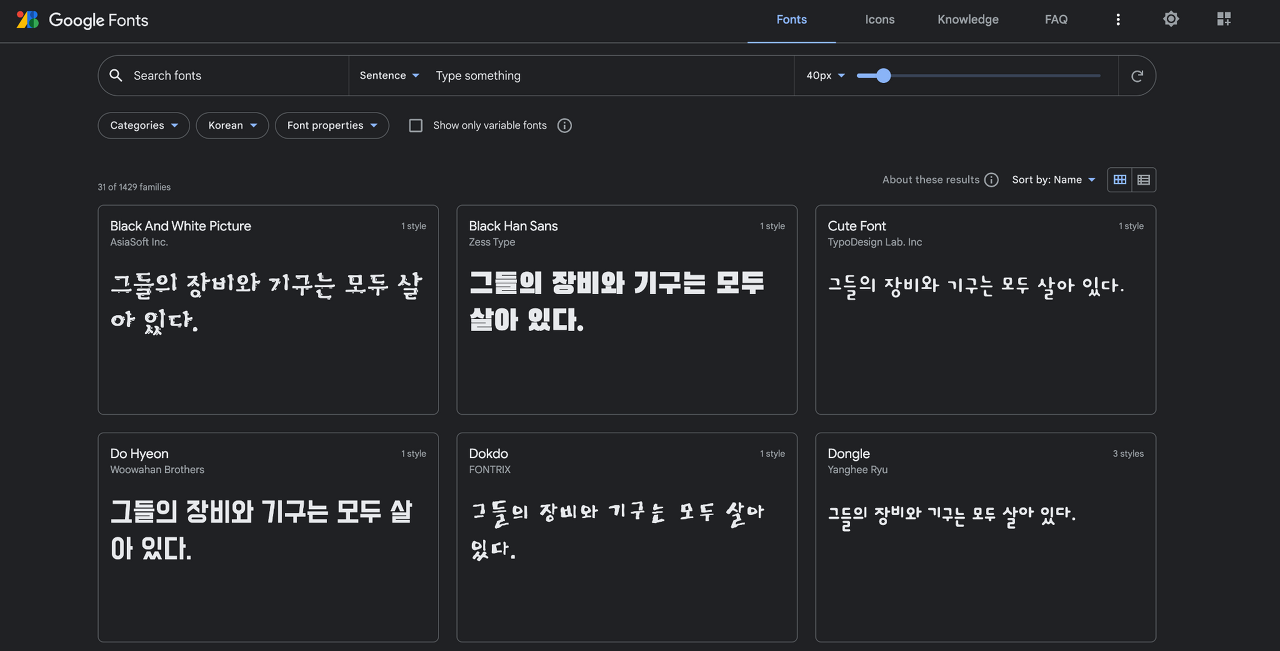The image size is (1280, 651).
Task: Reset preview settings with the refresh icon
Action: point(1137,76)
